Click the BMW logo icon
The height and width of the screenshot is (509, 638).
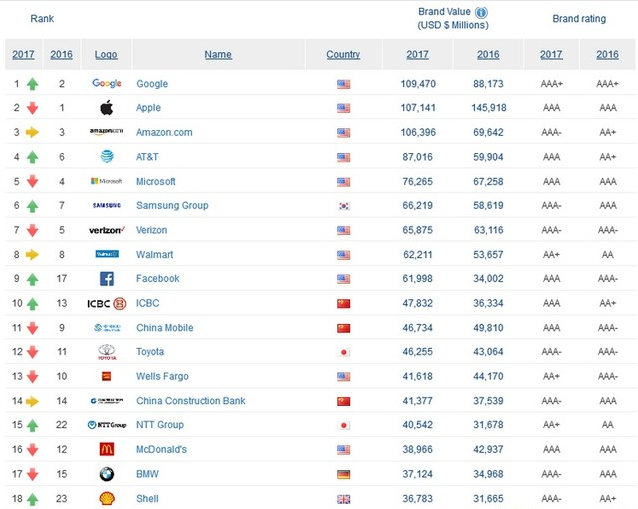(106, 474)
